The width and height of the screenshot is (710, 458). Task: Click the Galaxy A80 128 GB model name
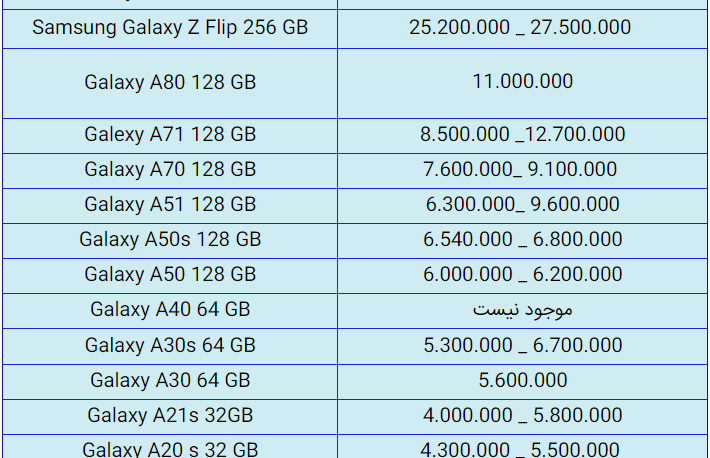[x=170, y=82]
